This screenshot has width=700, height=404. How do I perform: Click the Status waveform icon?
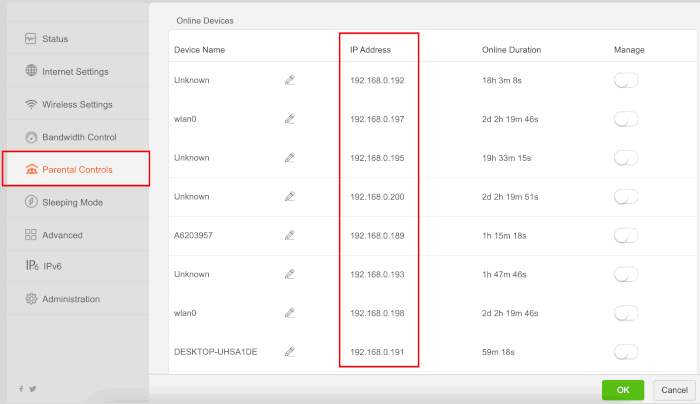(30, 39)
